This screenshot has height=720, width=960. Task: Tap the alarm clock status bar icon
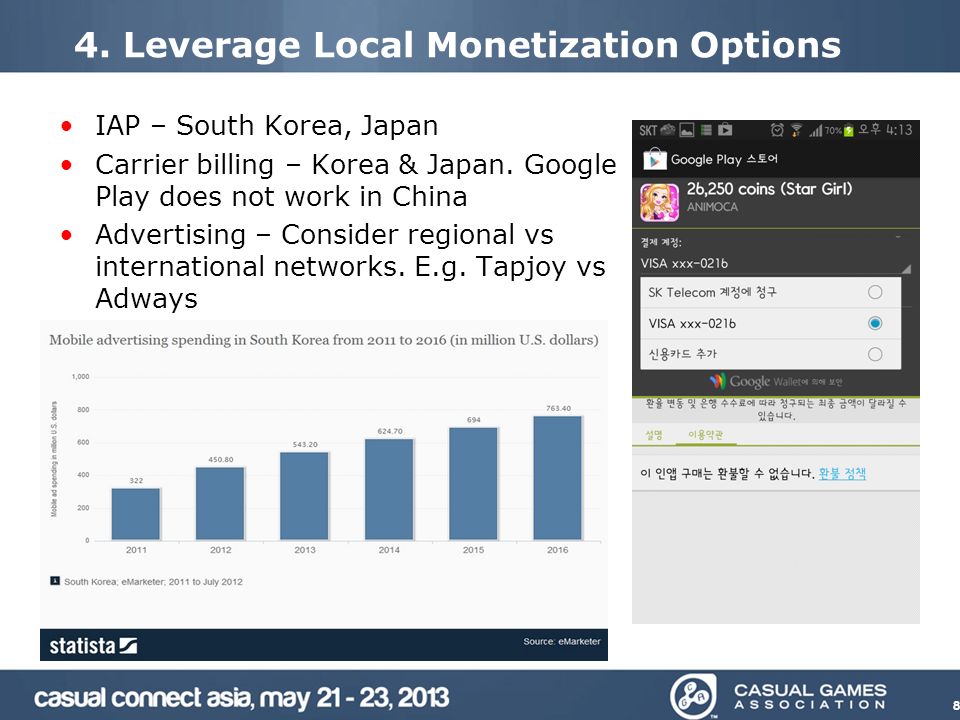pyautogui.click(x=777, y=130)
